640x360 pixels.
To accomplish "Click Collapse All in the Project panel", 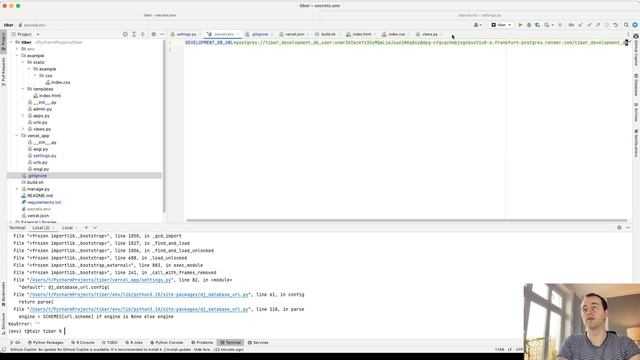I will click(143, 34).
